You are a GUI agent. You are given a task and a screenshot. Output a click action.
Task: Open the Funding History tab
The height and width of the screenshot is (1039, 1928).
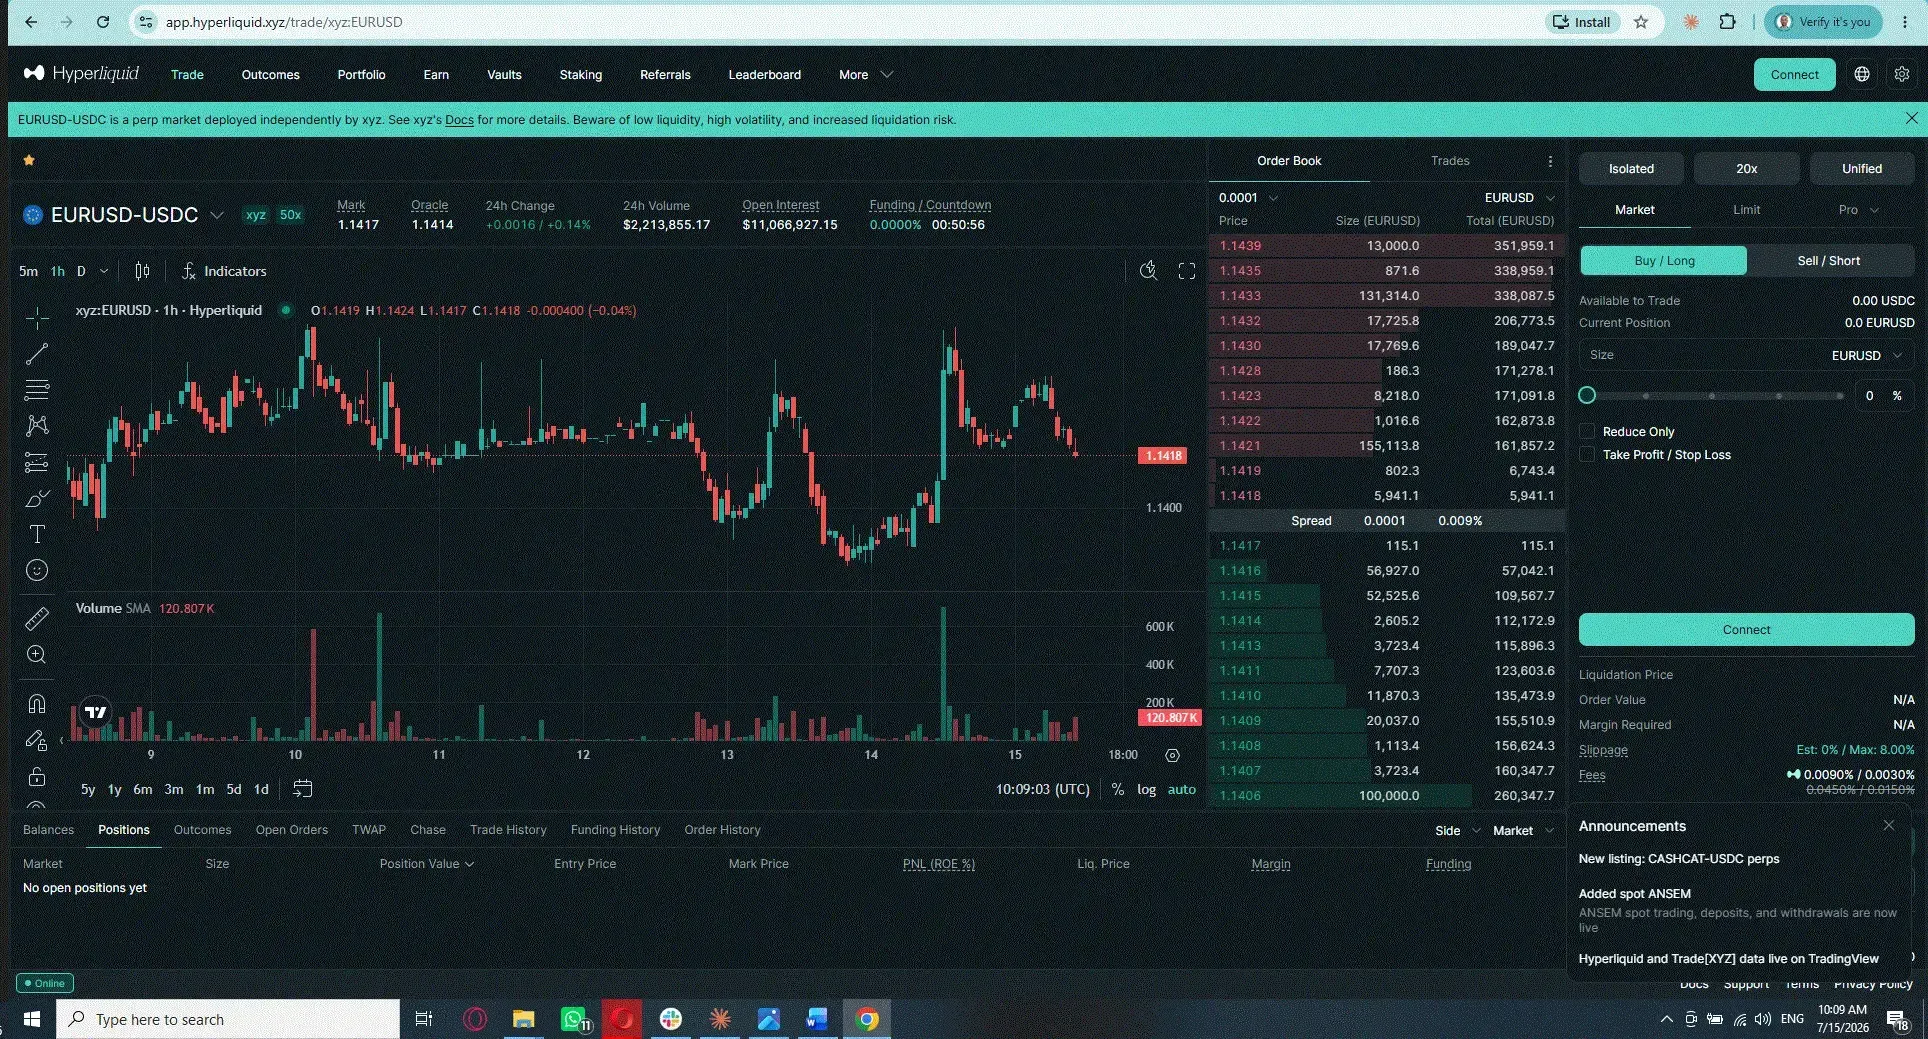615,830
